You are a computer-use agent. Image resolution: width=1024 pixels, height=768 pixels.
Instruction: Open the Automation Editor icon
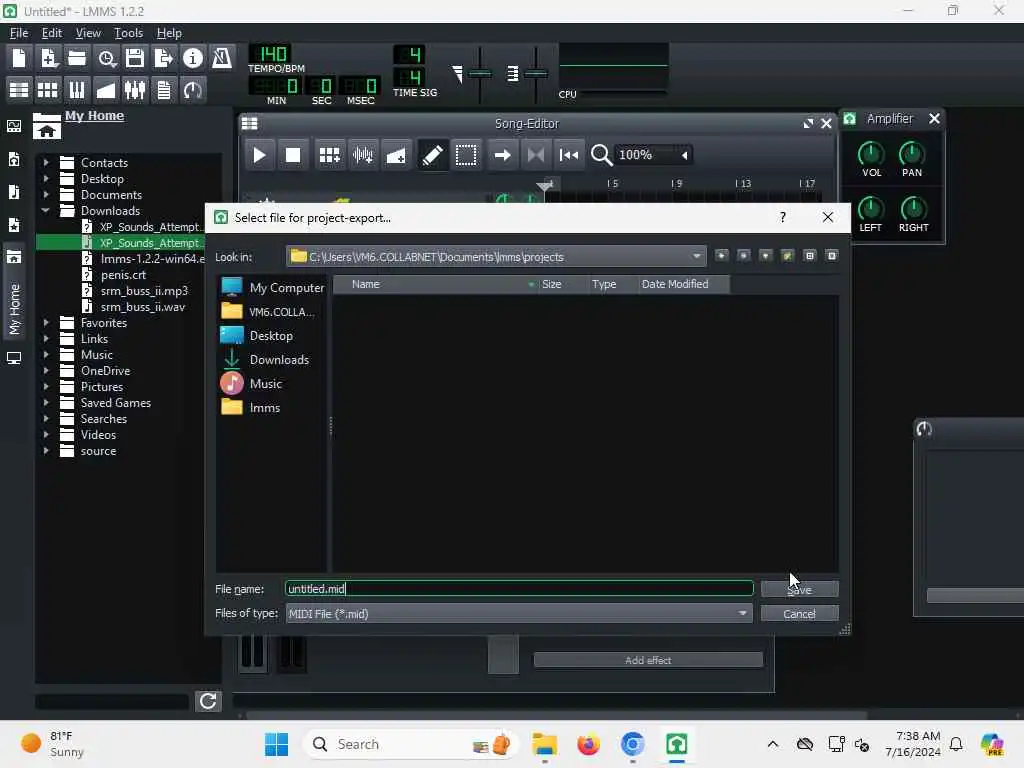click(106, 89)
